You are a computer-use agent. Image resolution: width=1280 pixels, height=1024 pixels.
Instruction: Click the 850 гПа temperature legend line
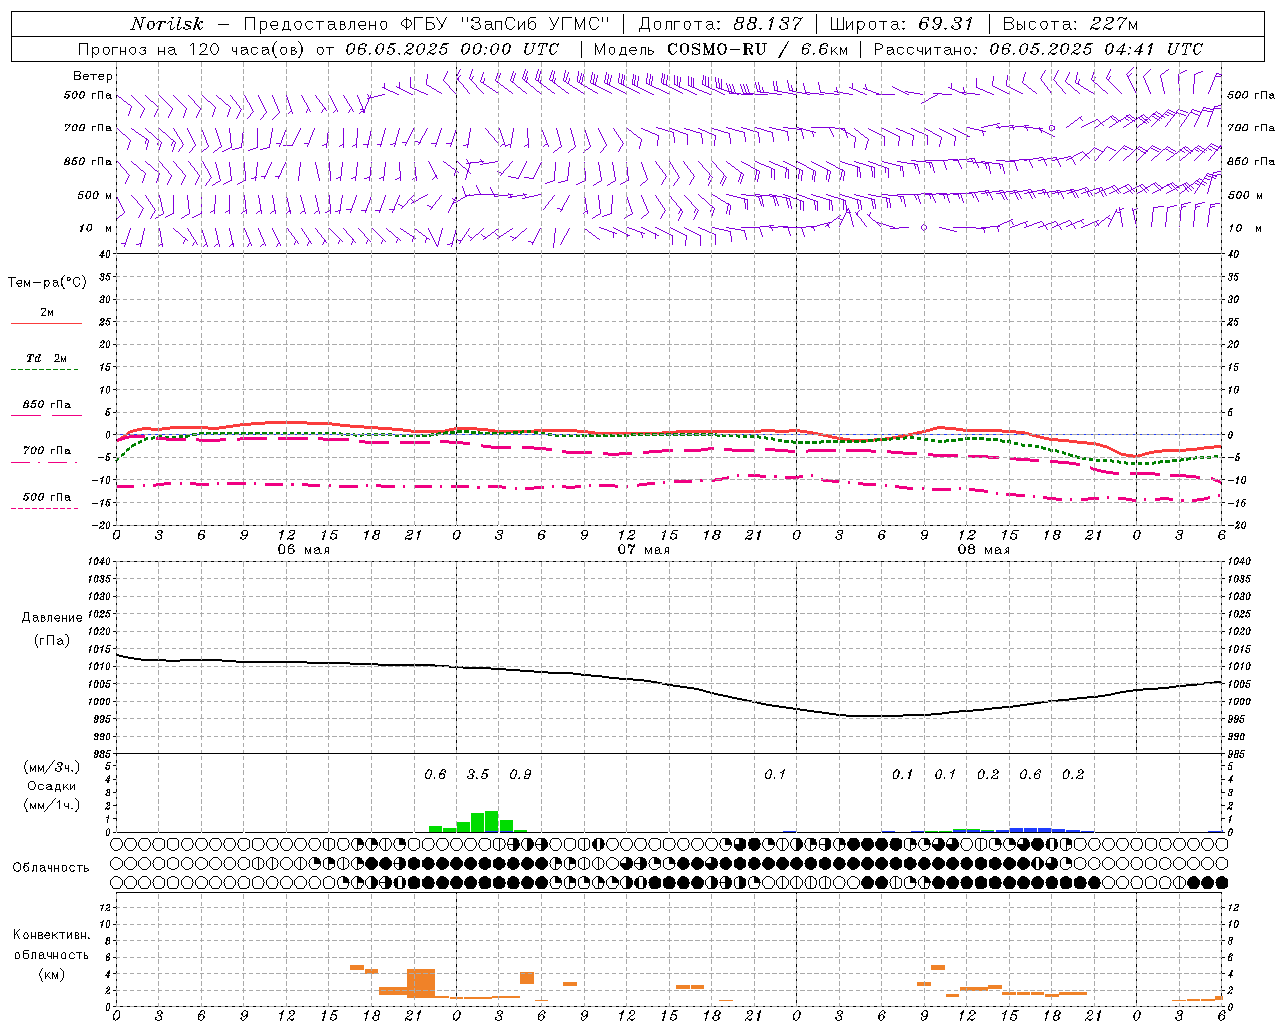[47, 415]
